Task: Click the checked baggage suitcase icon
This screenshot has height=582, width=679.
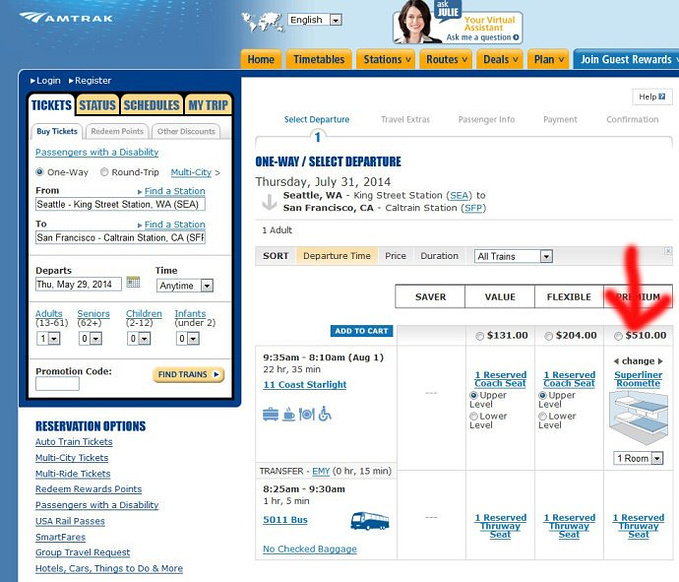Action: 271,414
